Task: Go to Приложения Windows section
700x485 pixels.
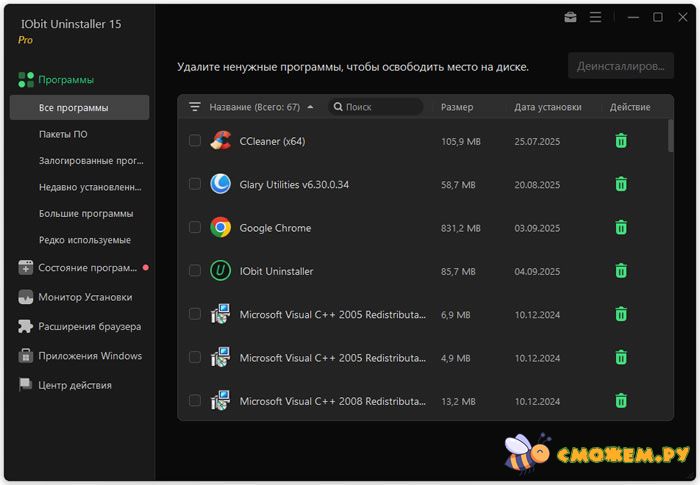Action: pos(90,356)
